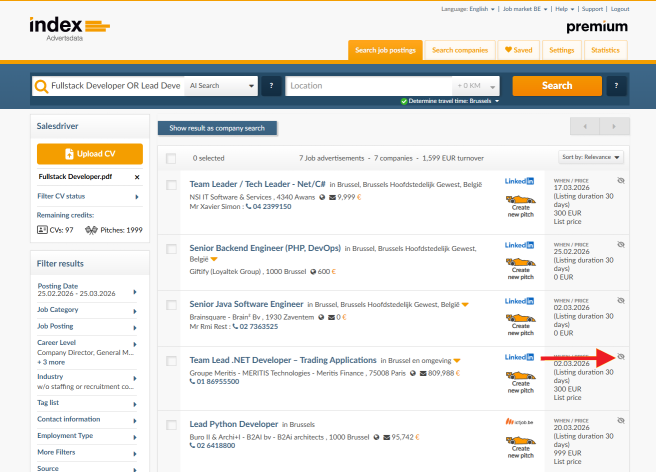Open help for the AI Search field
The width and height of the screenshot is (656, 472).
tap(271, 86)
